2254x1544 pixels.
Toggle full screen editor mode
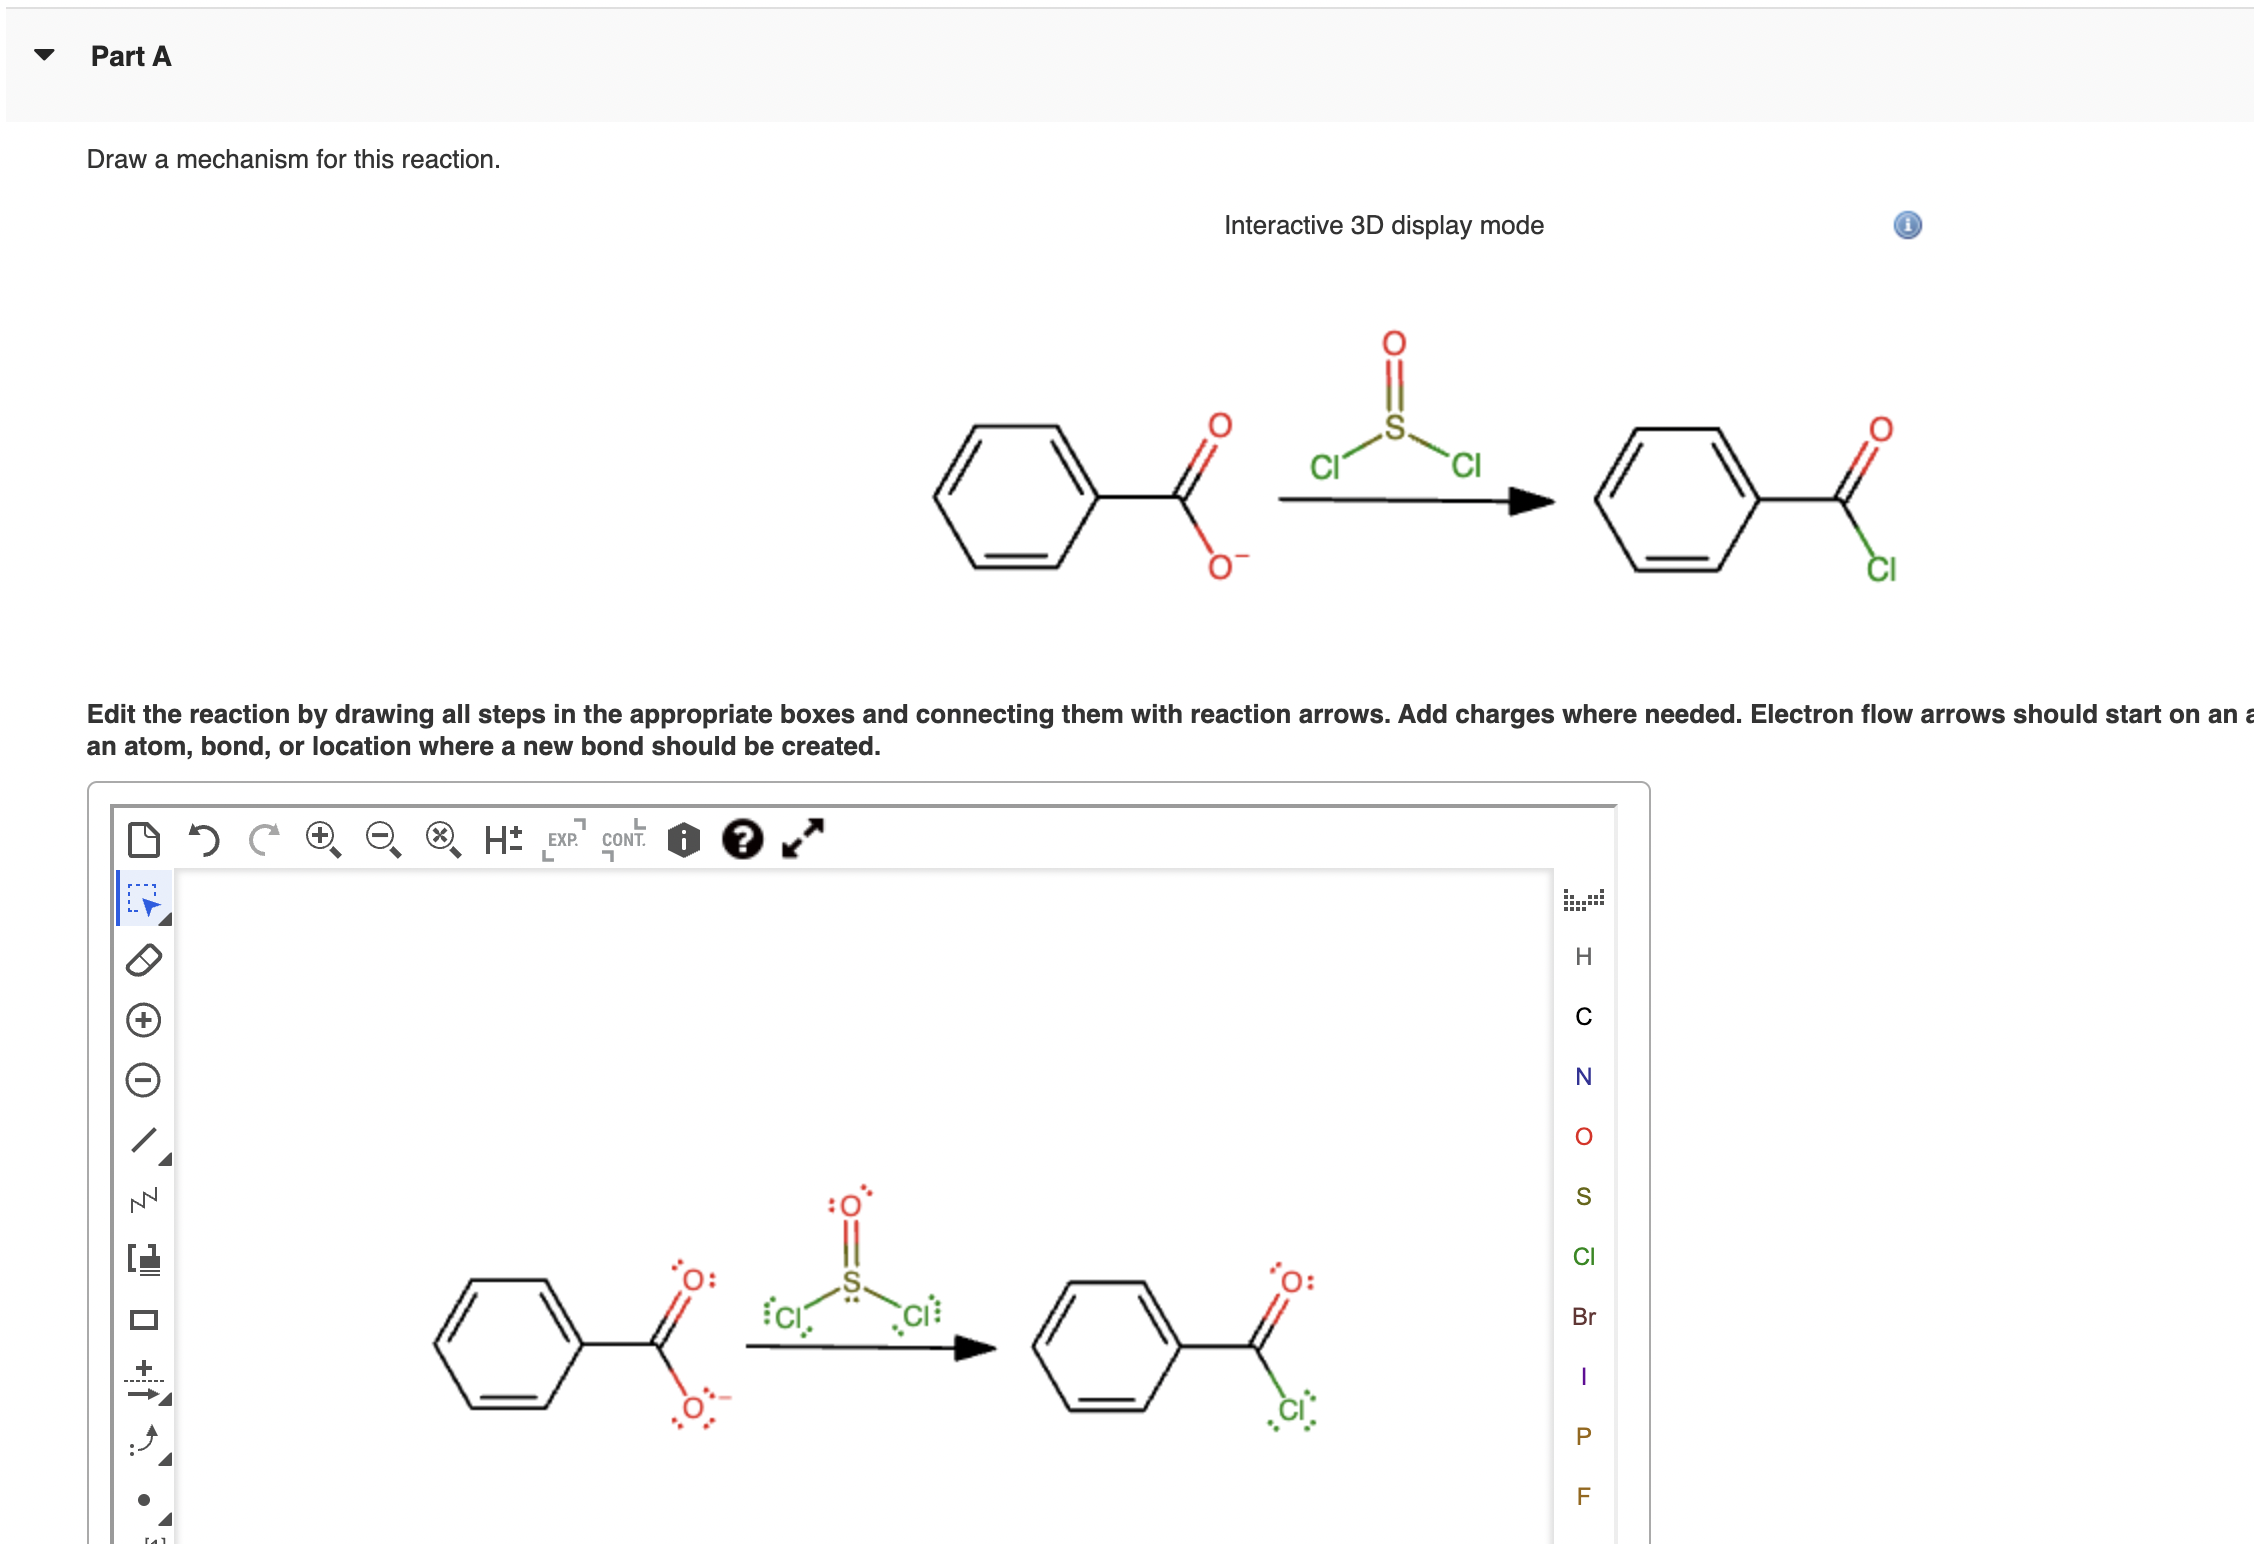tap(803, 838)
